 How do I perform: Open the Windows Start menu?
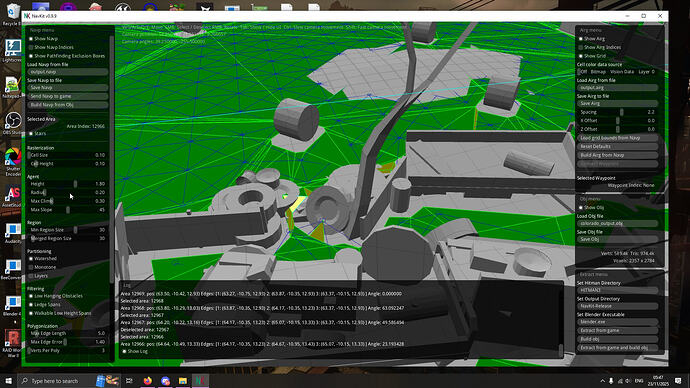(x=8, y=381)
